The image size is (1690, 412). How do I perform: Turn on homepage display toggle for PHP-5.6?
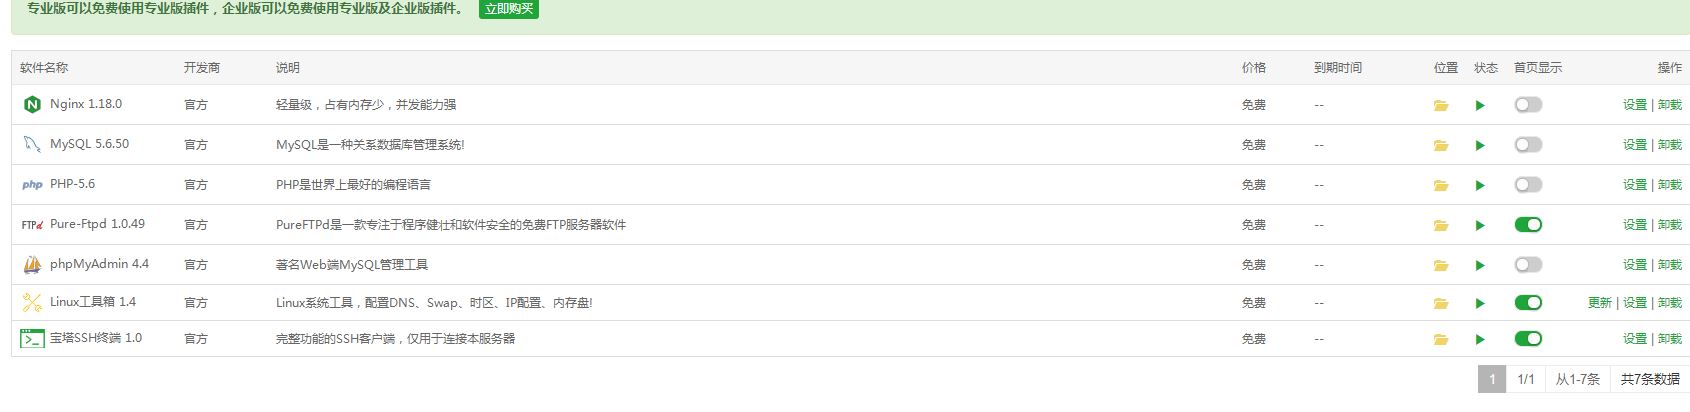pos(1528,185)
